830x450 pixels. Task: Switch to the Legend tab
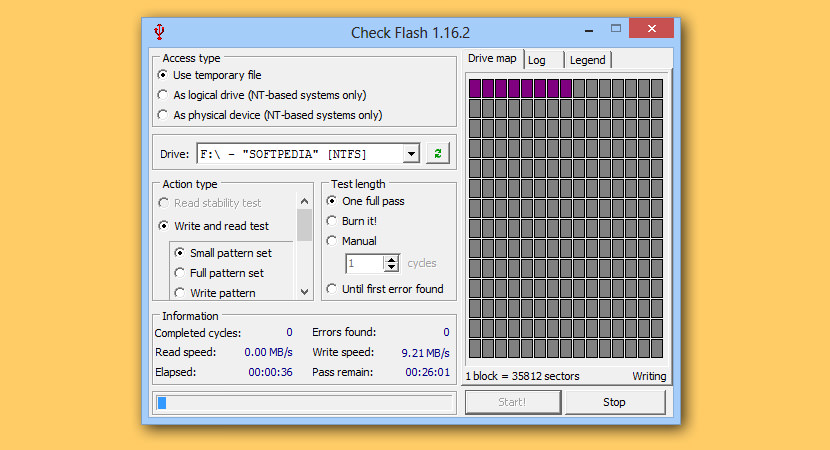(588, 60)
